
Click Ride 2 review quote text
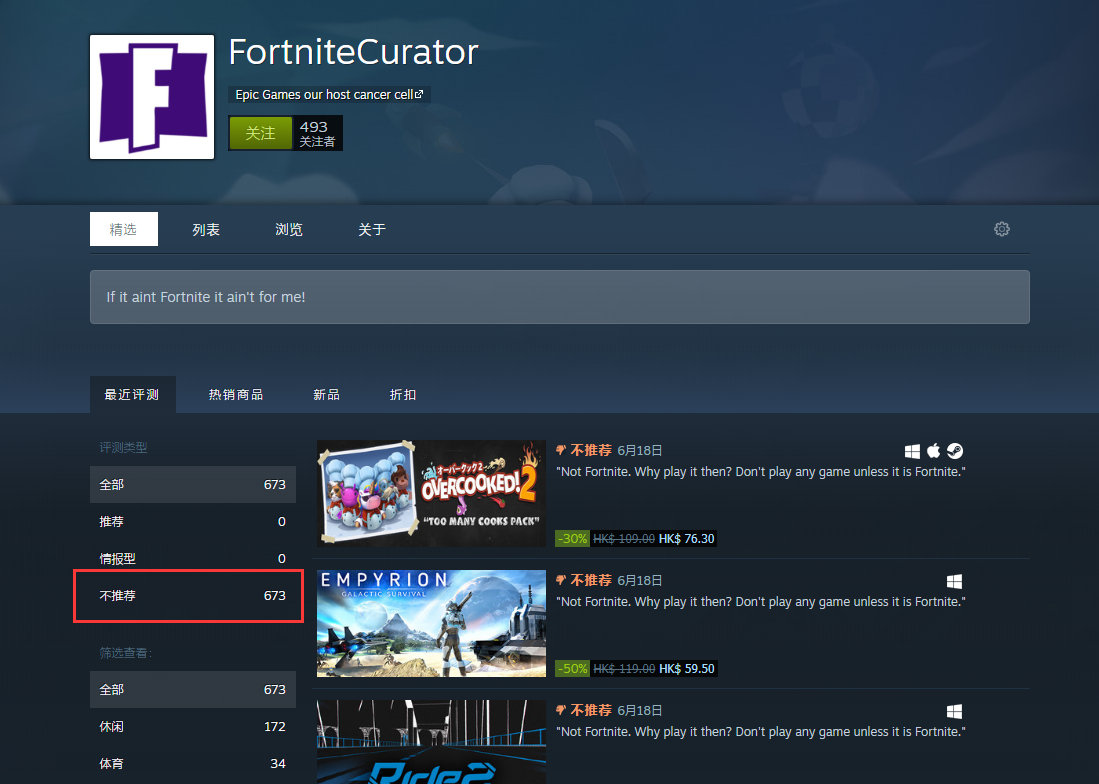(x=760, y=731)
